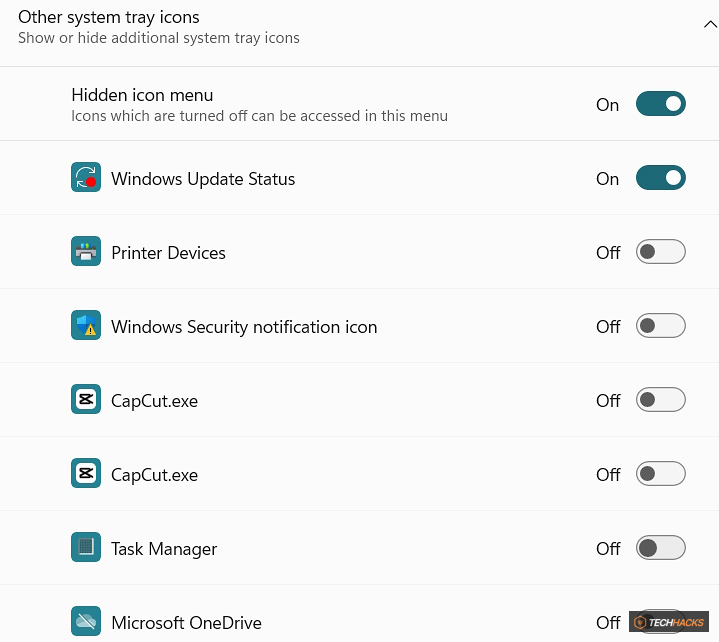Click the Task Manager icon
Viewport: 719px width, 642px height.
tap(86, 547)
